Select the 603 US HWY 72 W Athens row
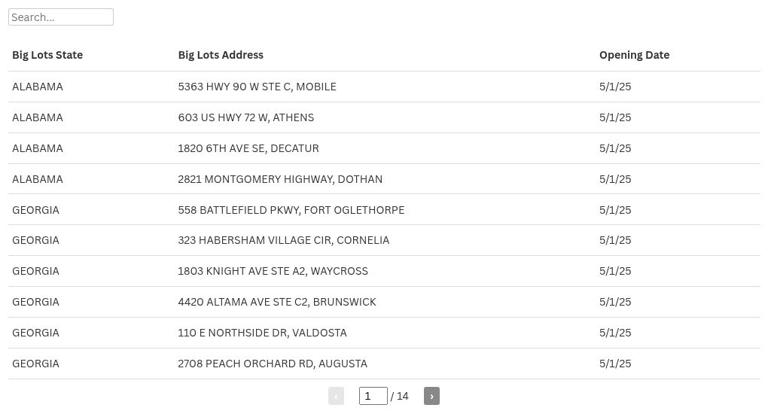The image size is (768, 420). pos(246,117)
